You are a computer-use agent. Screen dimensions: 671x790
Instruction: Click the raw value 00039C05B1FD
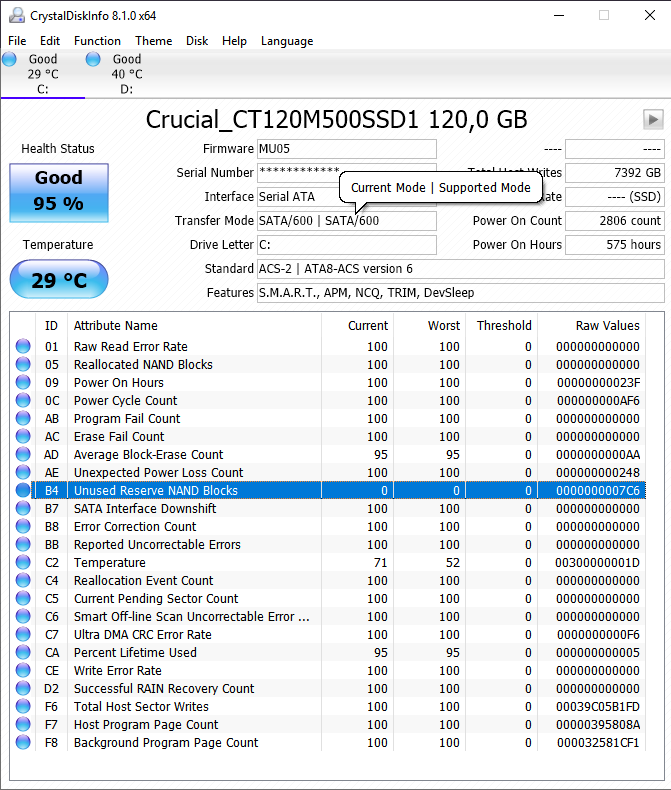pyautogui.click(x=598, y=707)
